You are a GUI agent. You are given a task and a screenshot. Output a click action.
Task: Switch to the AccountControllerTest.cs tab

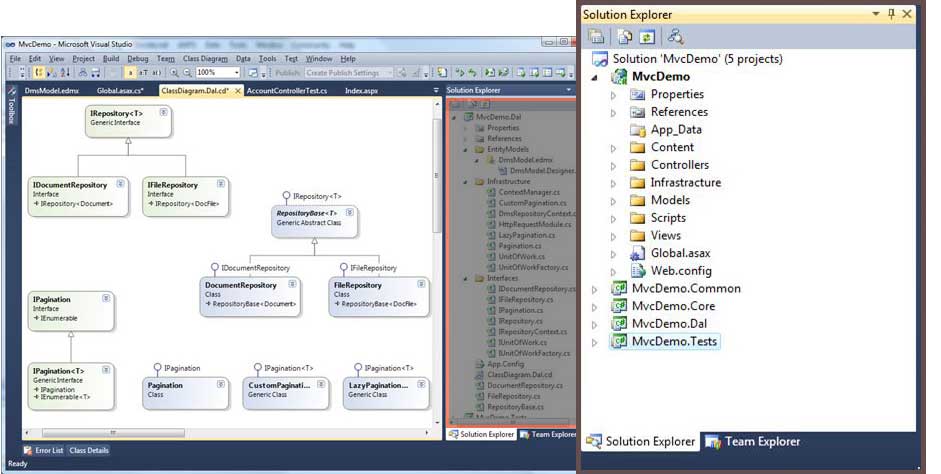(287, 91)
